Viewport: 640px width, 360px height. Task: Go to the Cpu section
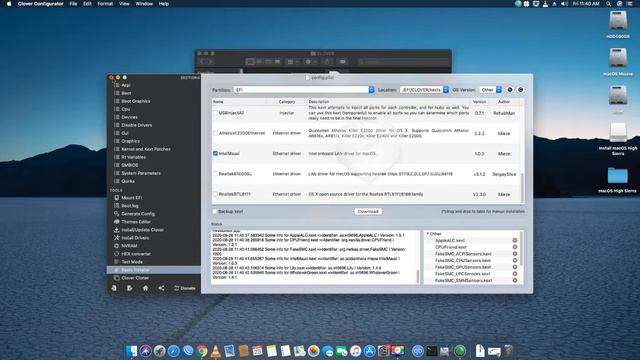pos(125,109)
